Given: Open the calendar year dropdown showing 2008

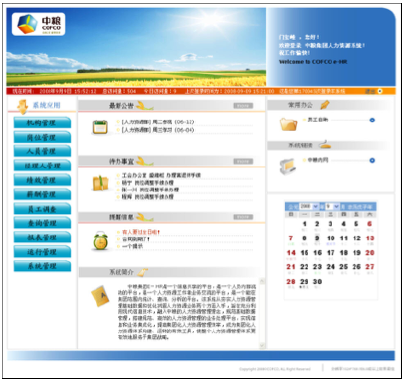Looking at the screenshot, I should pyautogui.click(x=309, y=206).
